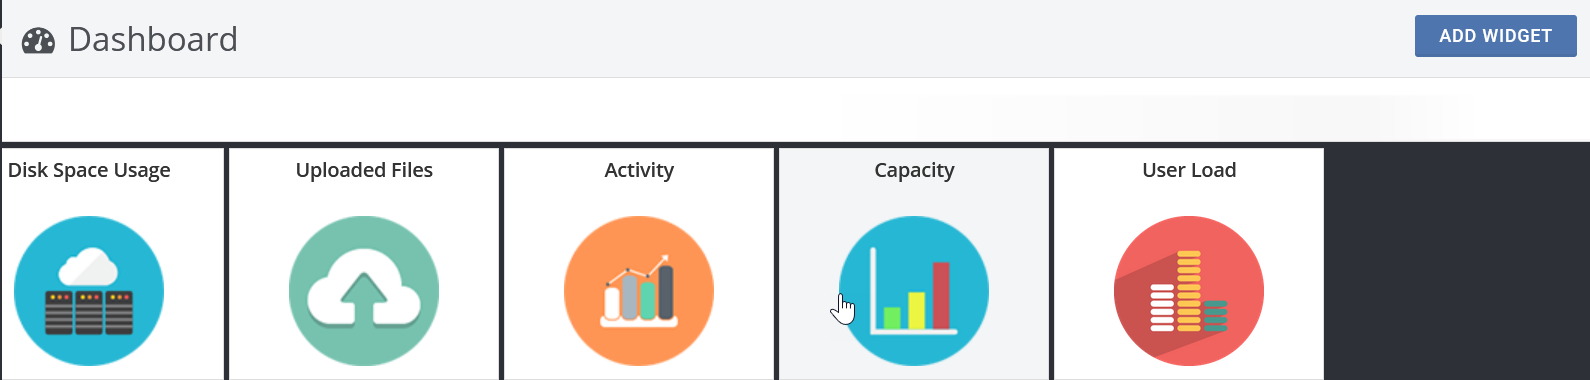Screen dimensions: 1590x380
Task: Select the Dashboard heading text
Action: (153, 39)
